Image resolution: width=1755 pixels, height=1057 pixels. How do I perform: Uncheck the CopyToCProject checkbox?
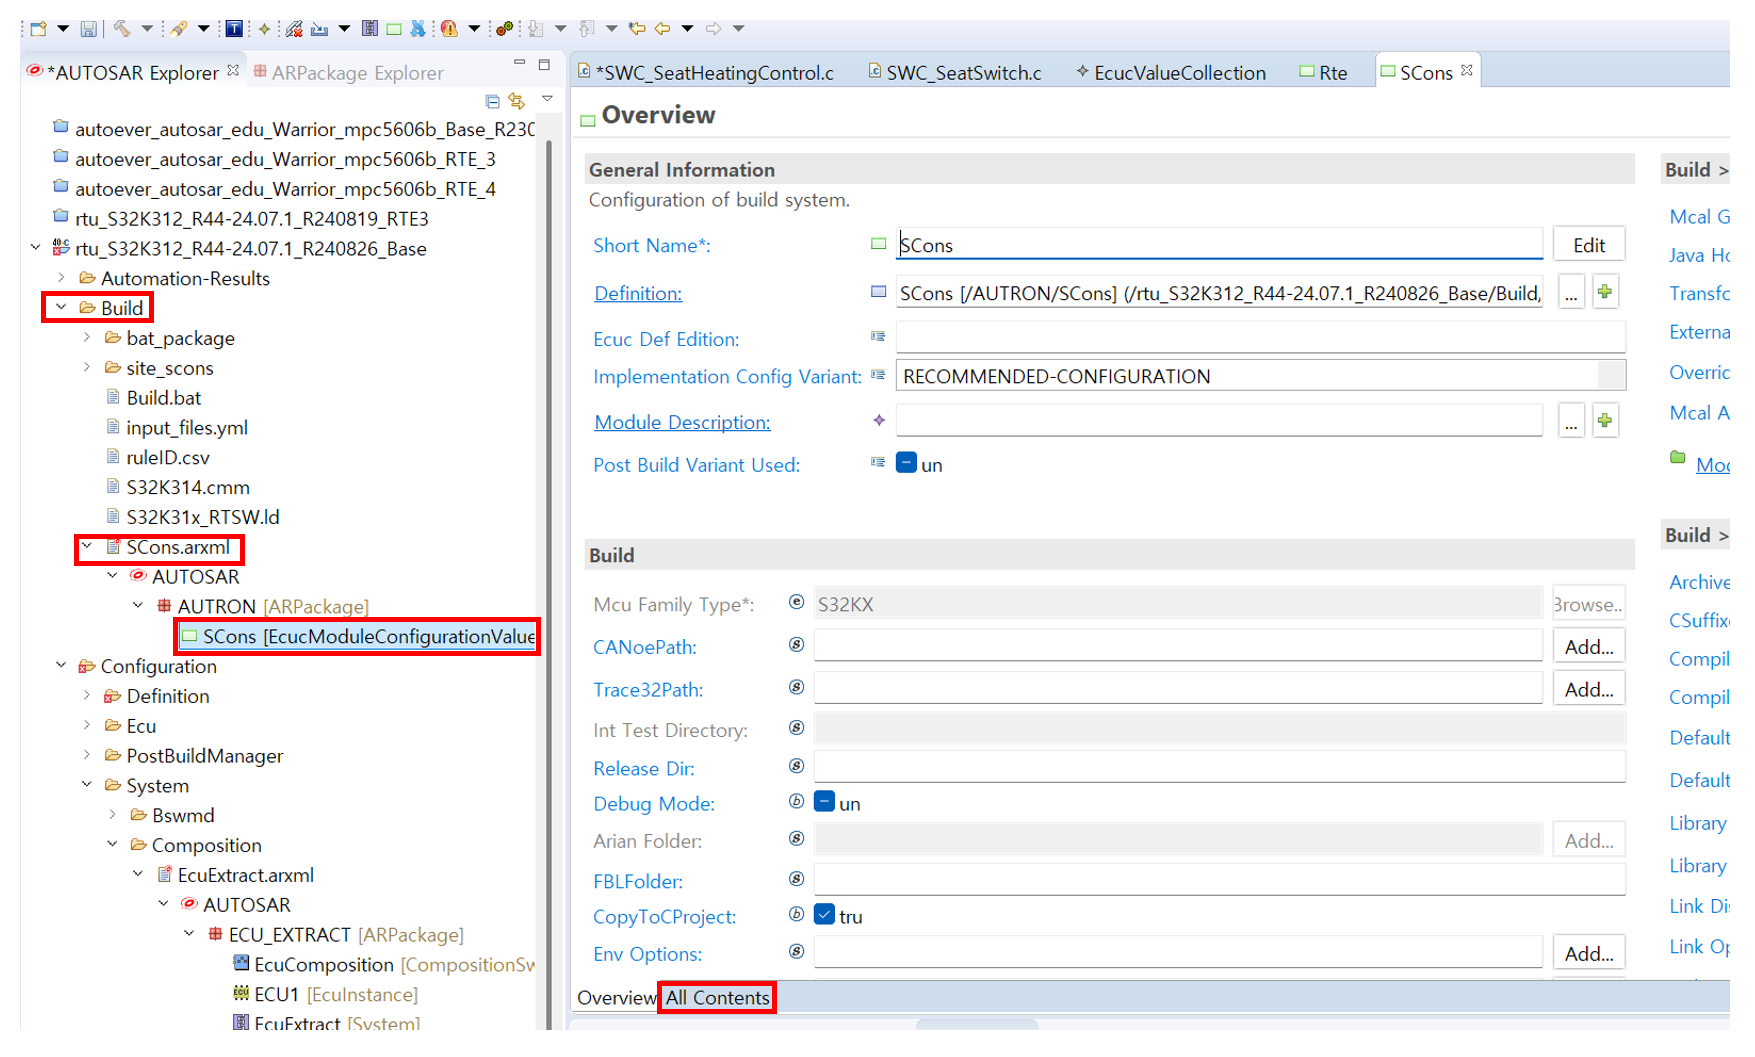click(x=825, y=916)
